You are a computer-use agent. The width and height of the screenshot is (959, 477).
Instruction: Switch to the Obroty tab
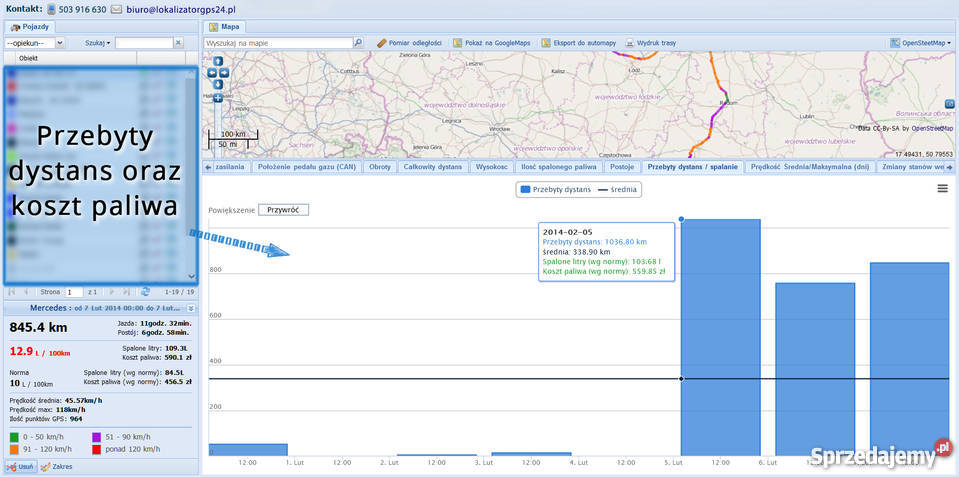click(x=380, y=166)
